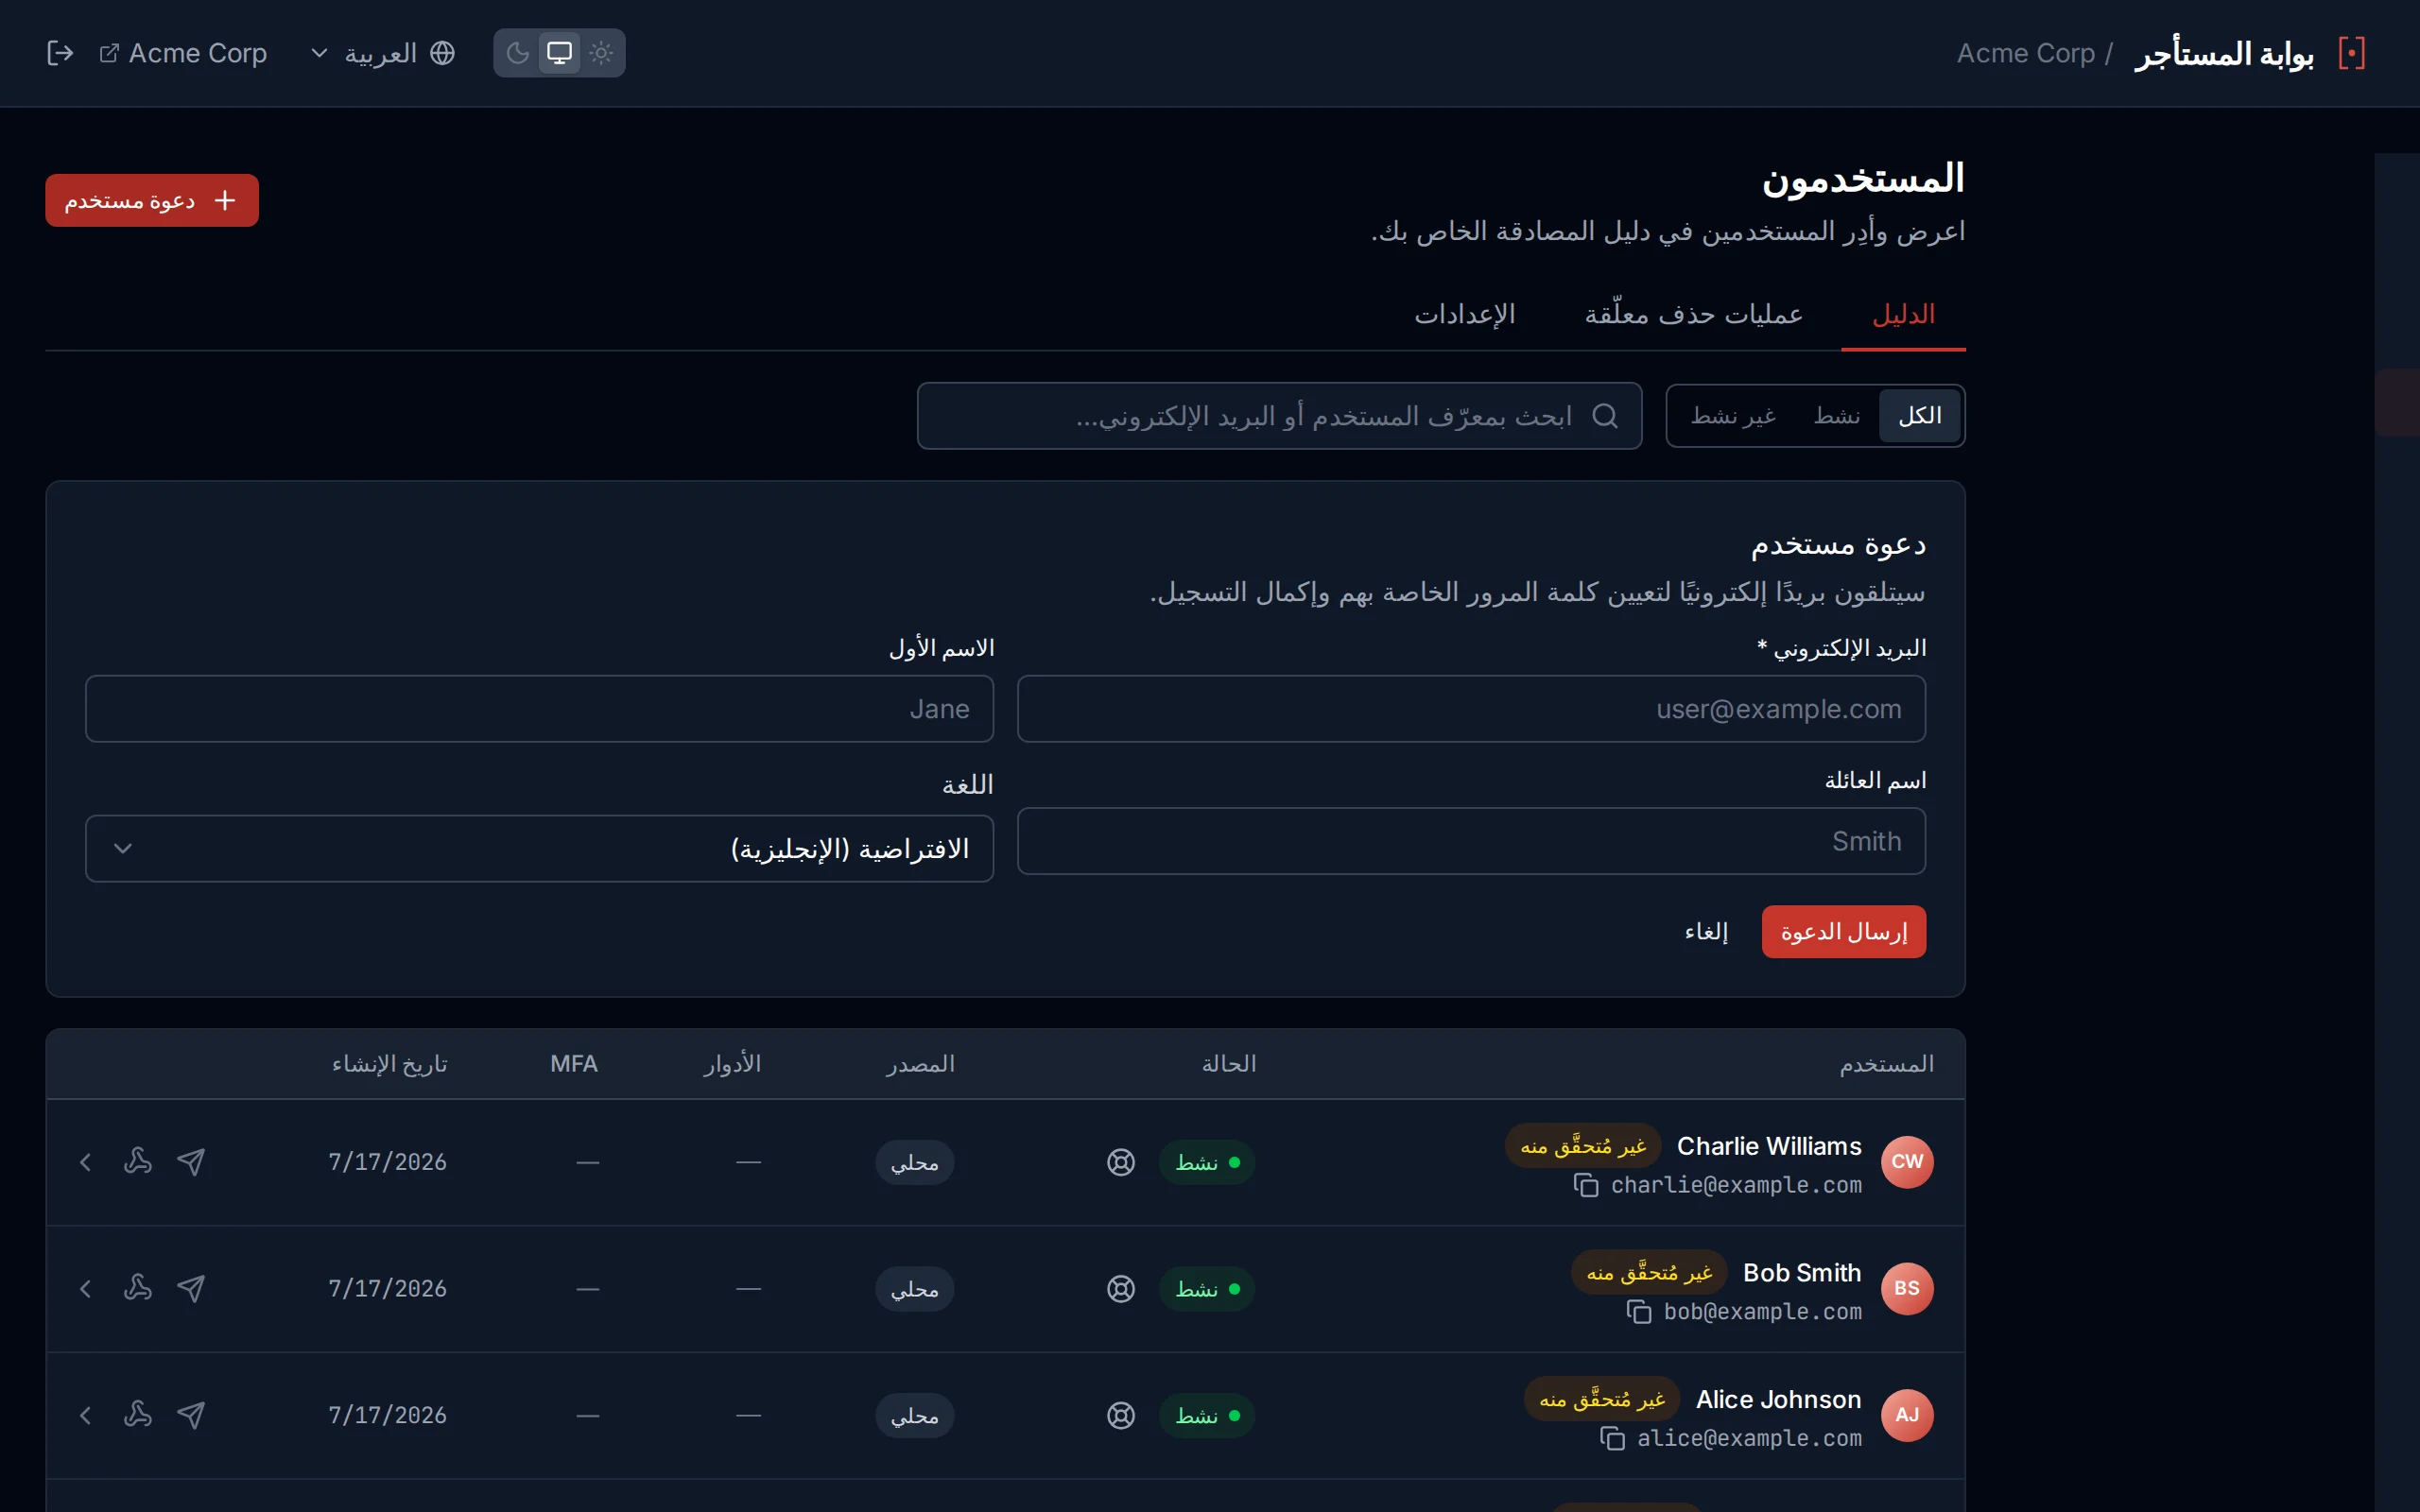Select the الكل filter
This screenshot has height=1512, width=2420.
click(1920, 415)
